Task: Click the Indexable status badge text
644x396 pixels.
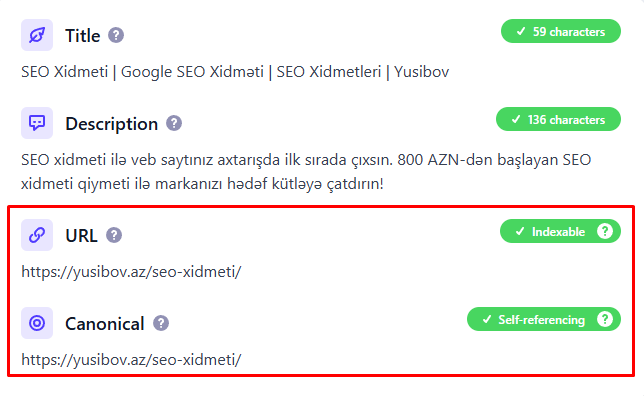Action: 558,232
